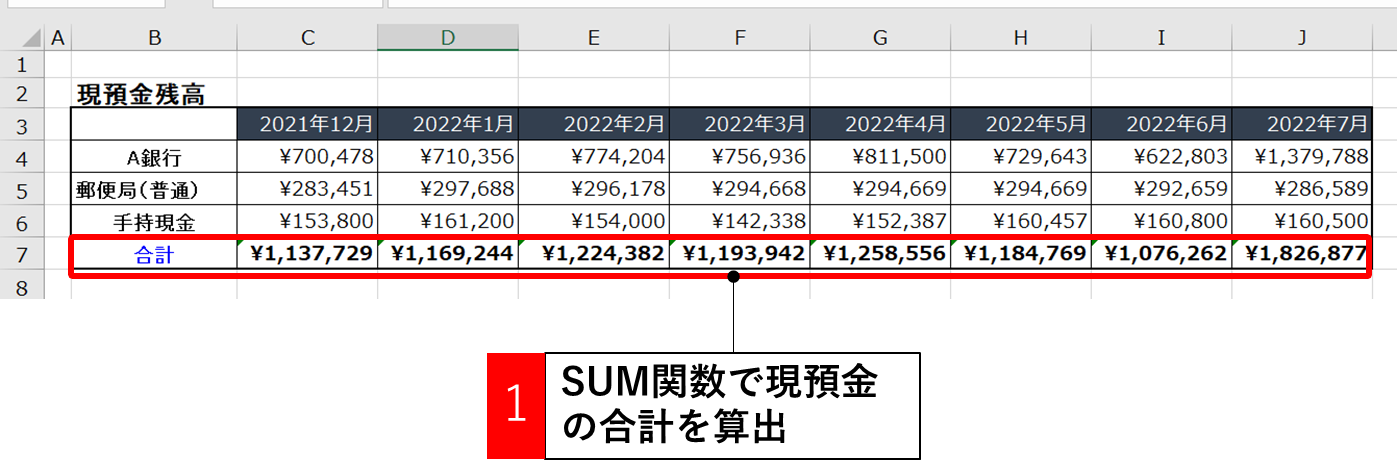Screen dimensions: 1397x474
Task: Select column C header
Action: 308,38
